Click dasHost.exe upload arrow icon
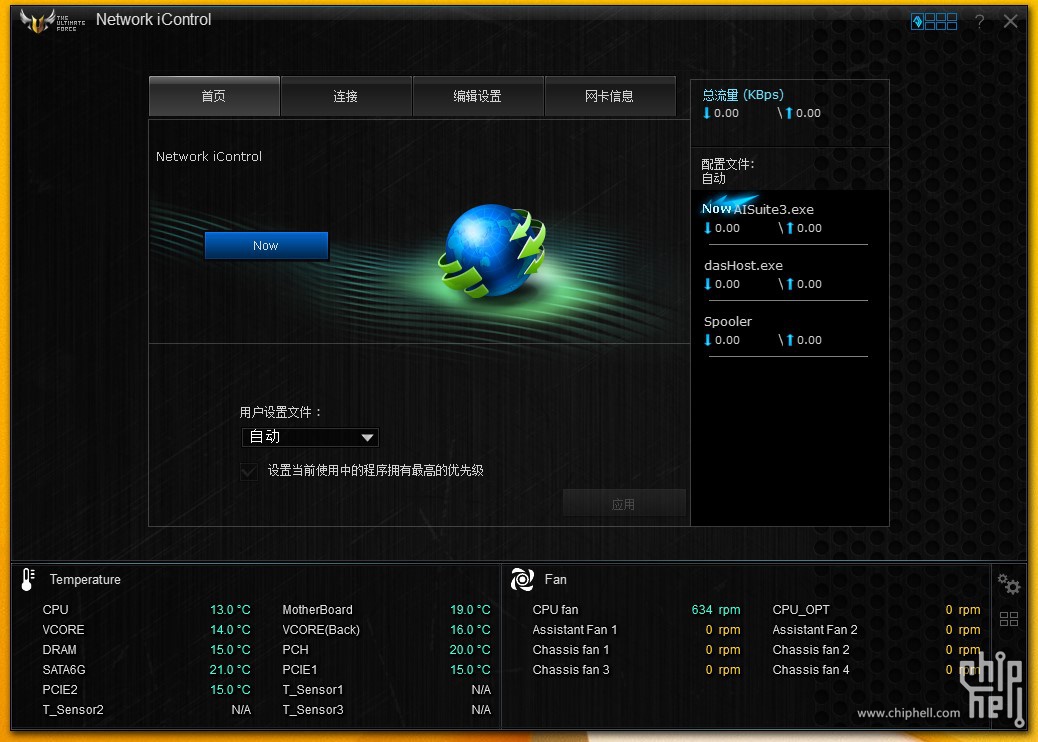The image size is (1038, 742). click(789, 284)
